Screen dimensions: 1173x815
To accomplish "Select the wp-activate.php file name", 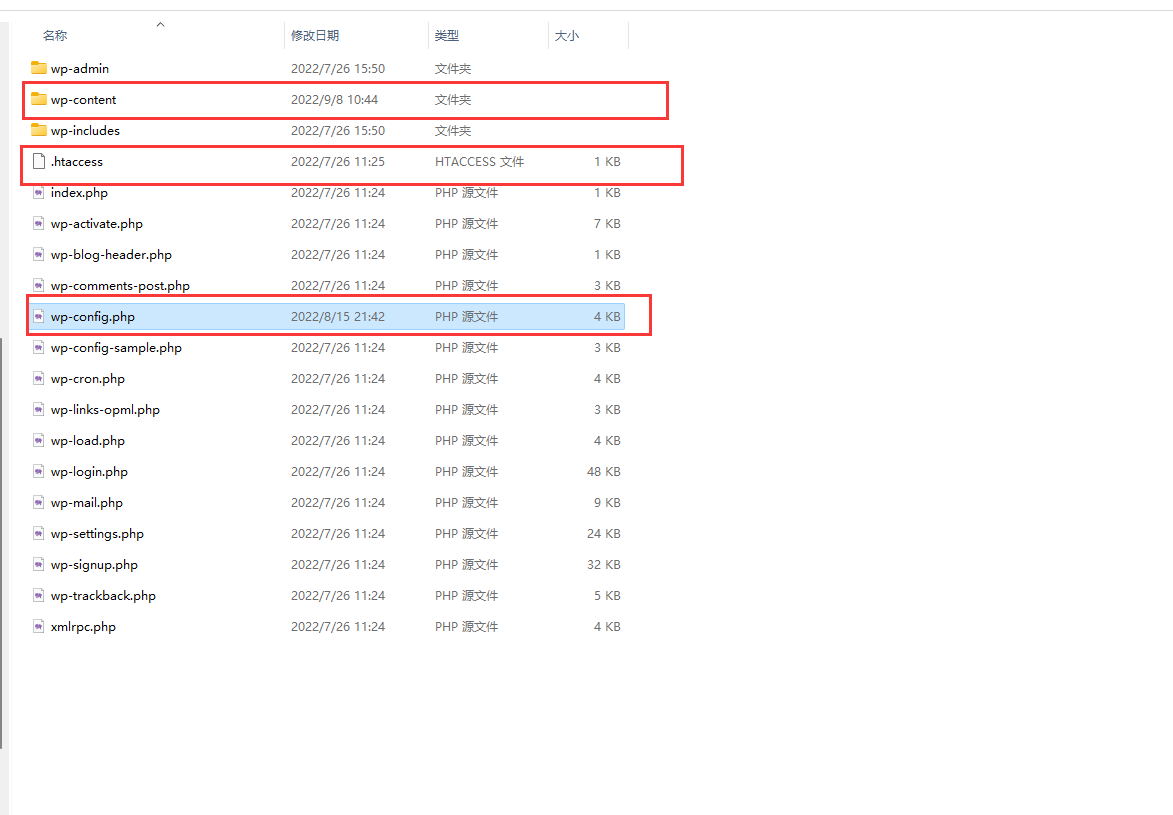I will [x=97, y=224].
